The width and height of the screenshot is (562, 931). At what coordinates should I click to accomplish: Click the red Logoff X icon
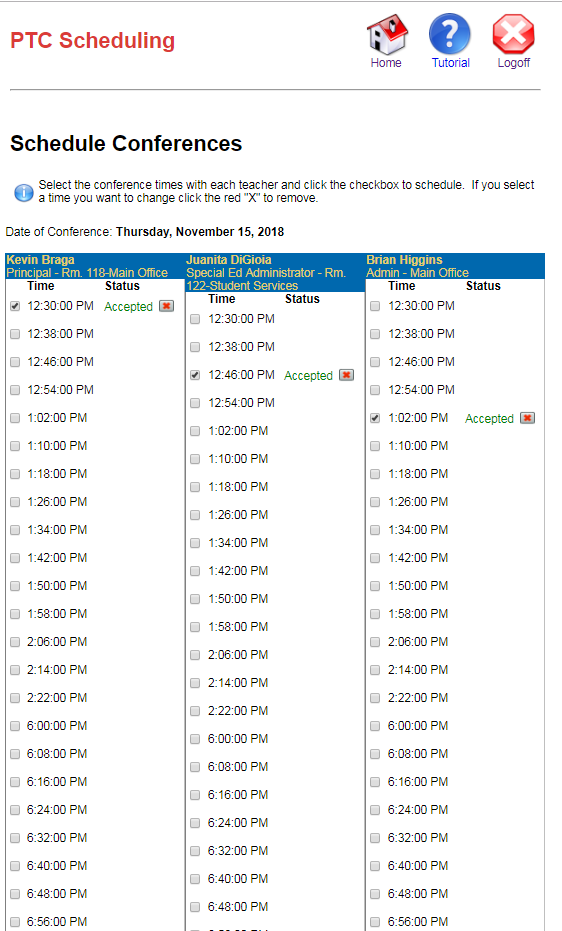click(x=513, y=34)
